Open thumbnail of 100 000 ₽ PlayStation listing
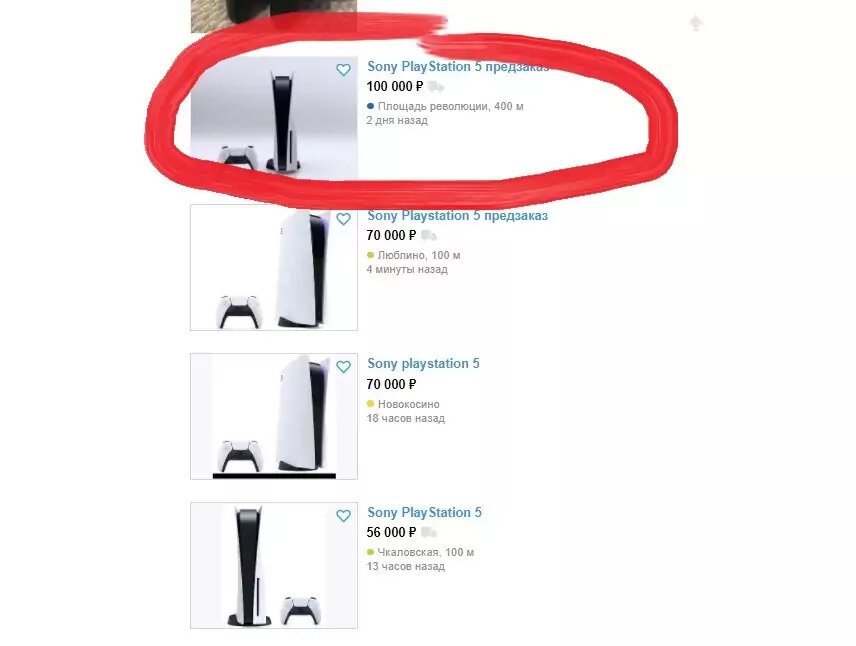The width and height of the screenshot is (856, 646). (274, 117)
